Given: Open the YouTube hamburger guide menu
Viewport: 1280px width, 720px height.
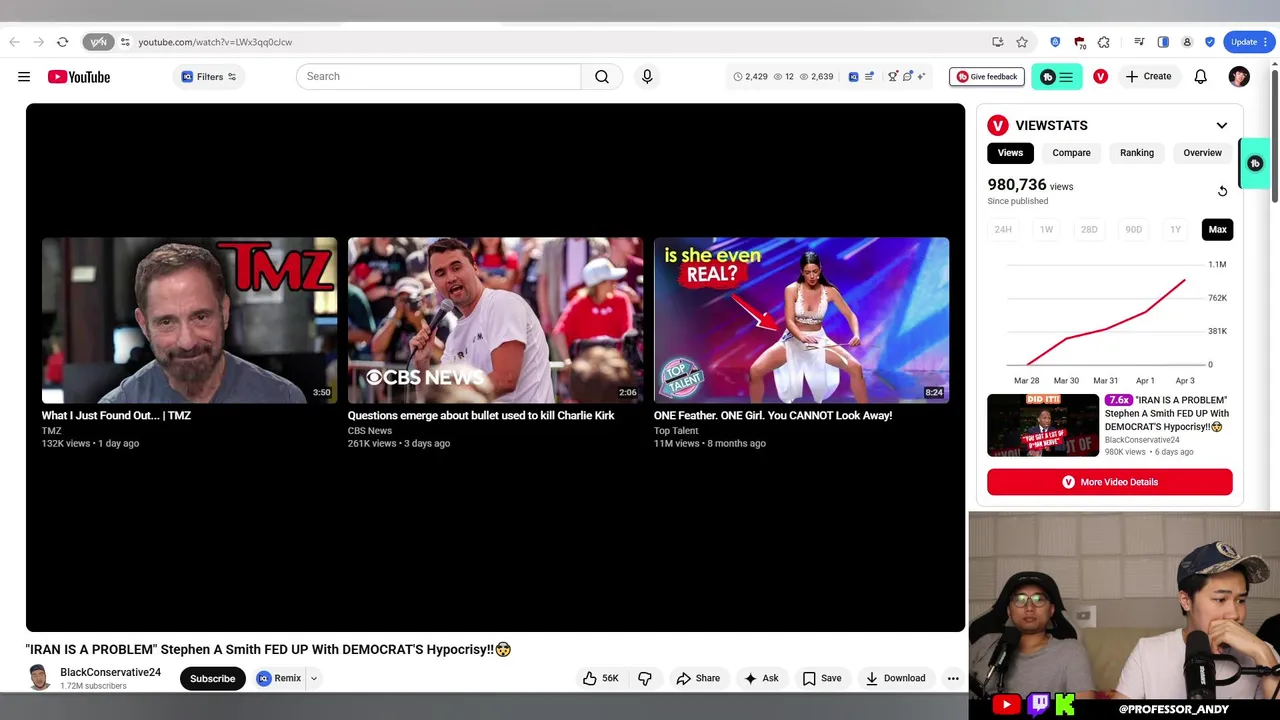Looking at the screenshot, I should click(24, 77).
